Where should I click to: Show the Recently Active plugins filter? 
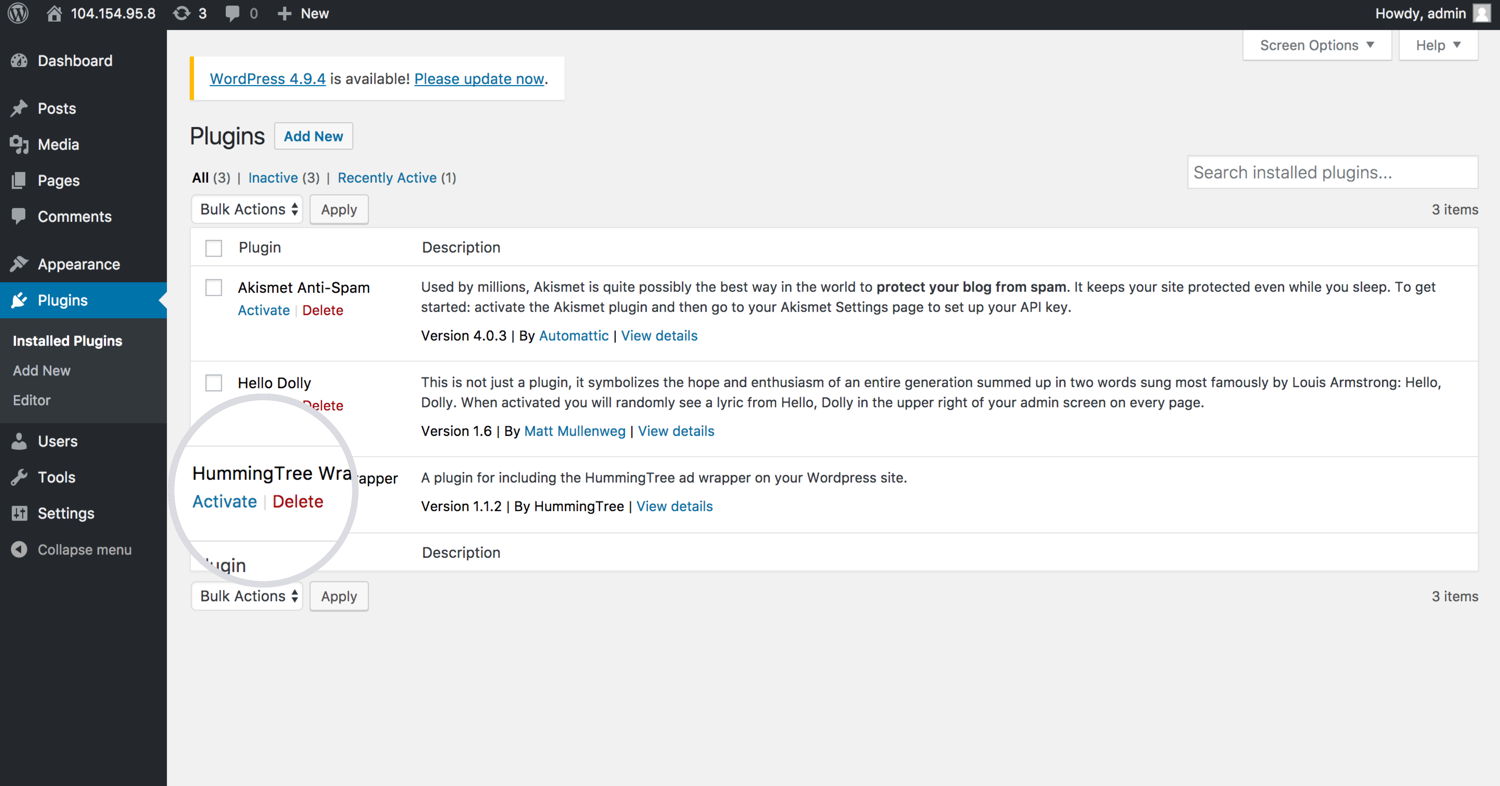coord(387,178)
